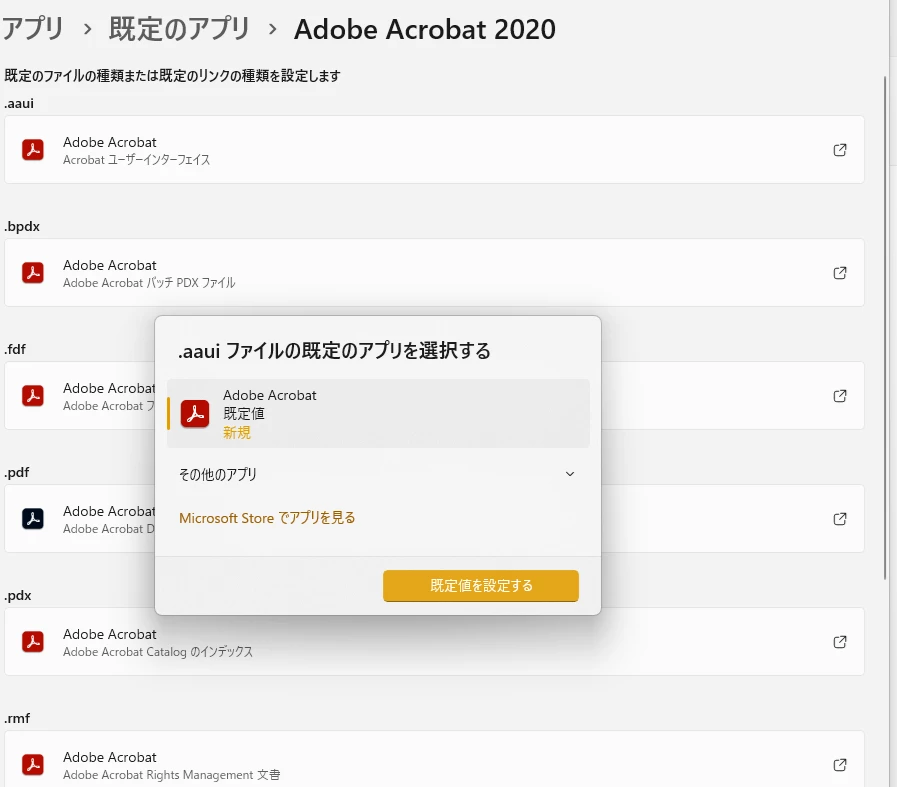Select Adobe Acrobat バッチ PDX ファイル row
The image size is (897, 787).
tap(434, 273)
